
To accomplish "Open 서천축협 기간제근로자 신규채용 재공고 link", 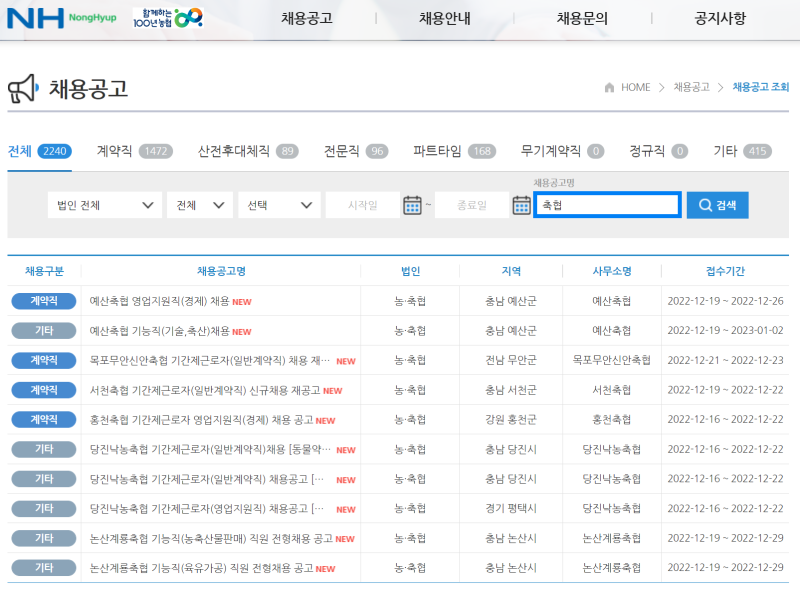I will (205, 390).
